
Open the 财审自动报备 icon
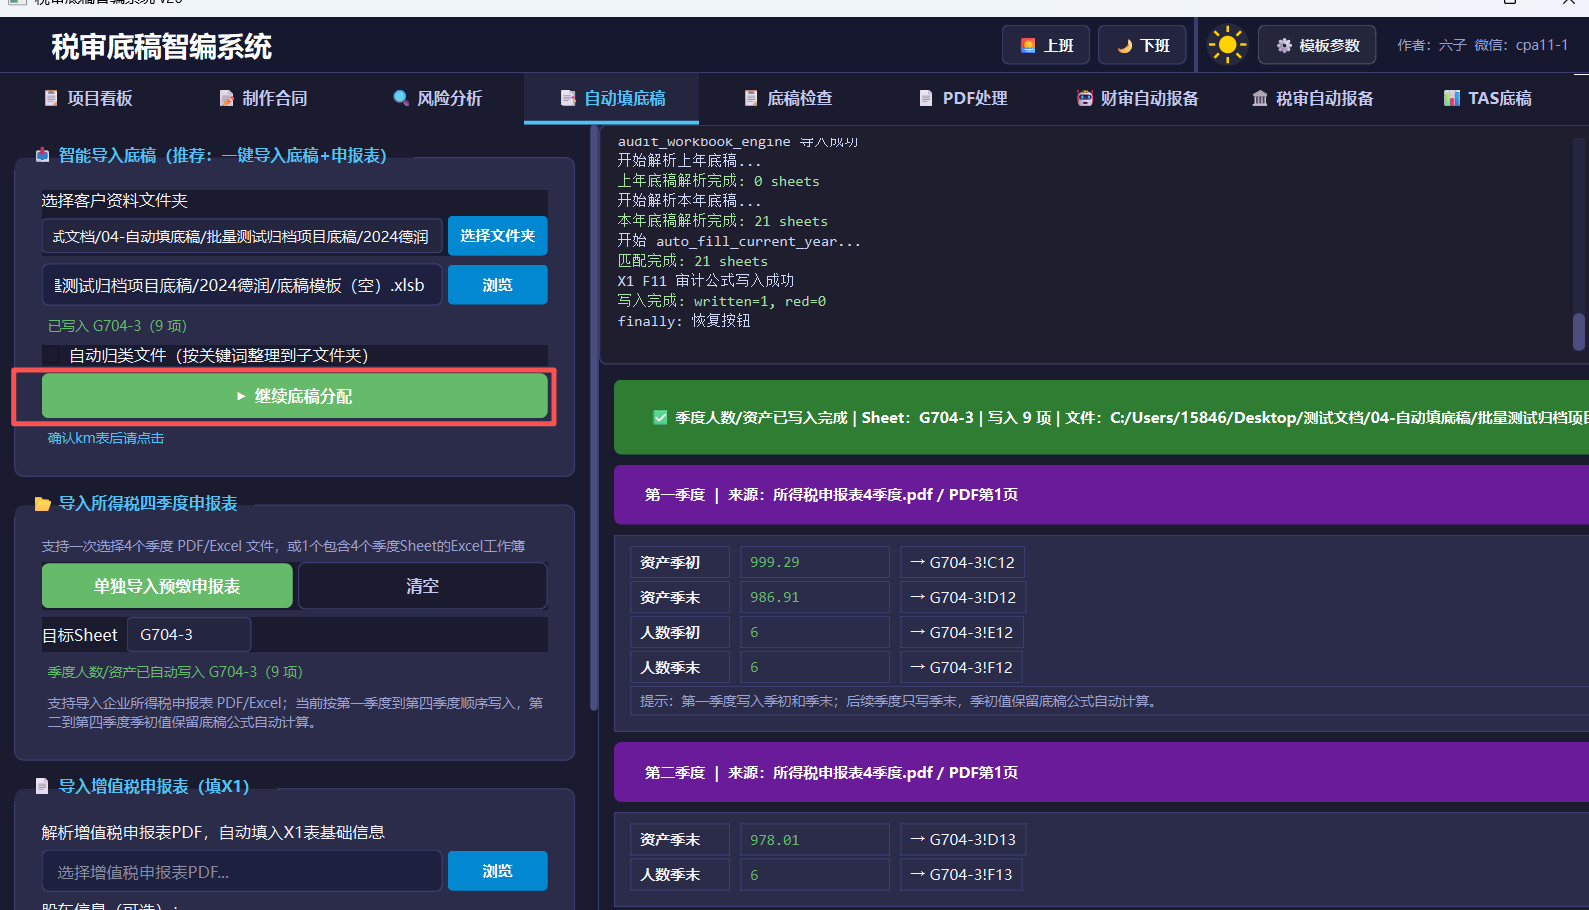1085,98
